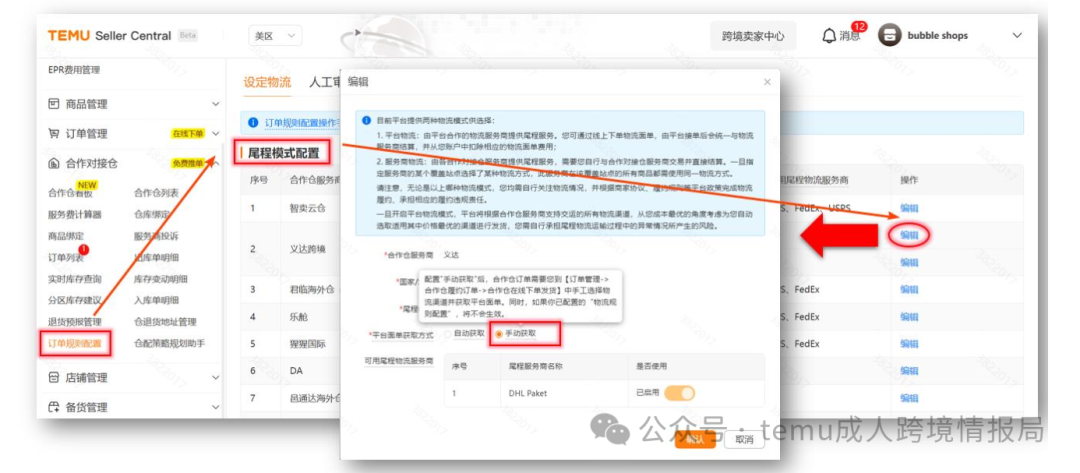Click the 免费推单 yellow tag
This screenshot has width=1080, height=473.
point(188,164)
